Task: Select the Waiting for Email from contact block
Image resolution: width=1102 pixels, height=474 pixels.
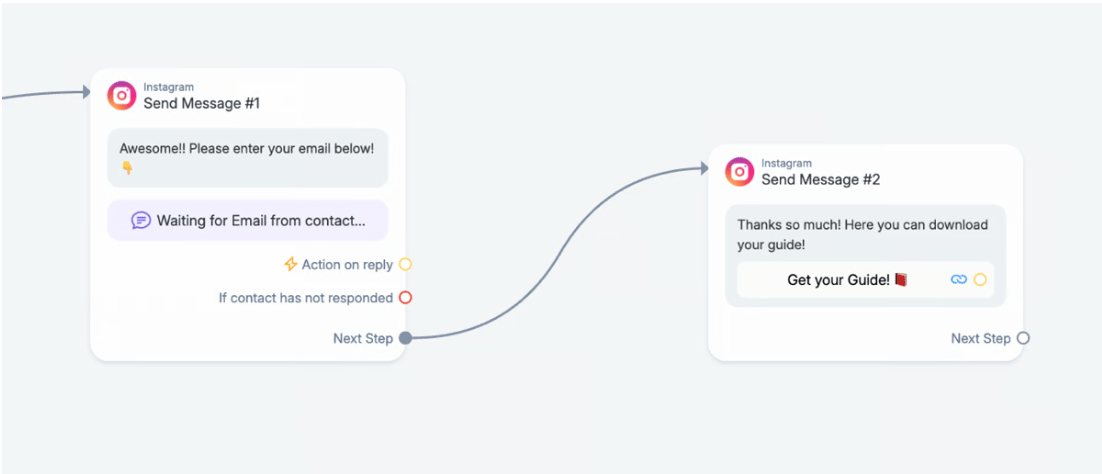Action: tap(247, 221)
